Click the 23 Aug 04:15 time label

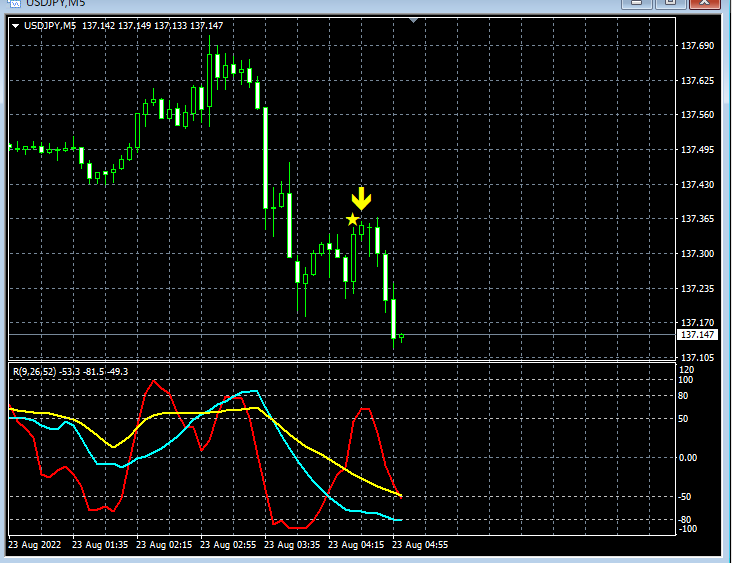tap(356, 545)
